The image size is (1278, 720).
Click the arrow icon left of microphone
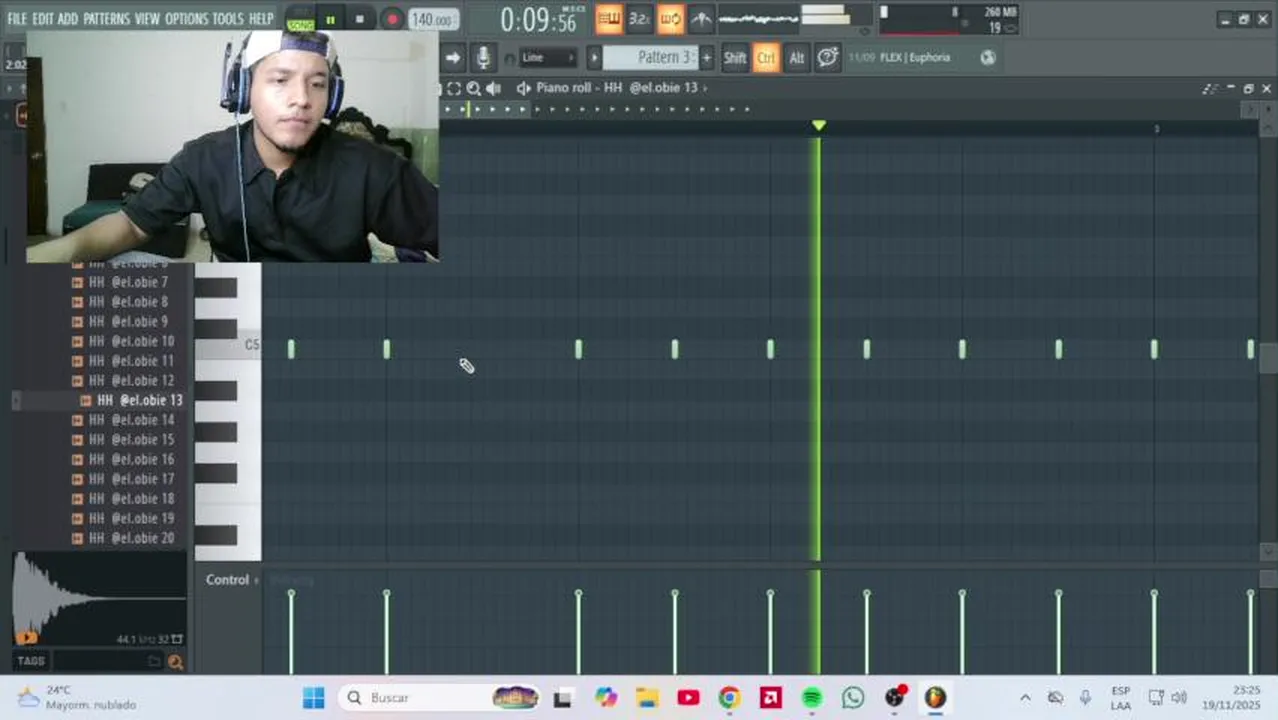pos(453,58)
